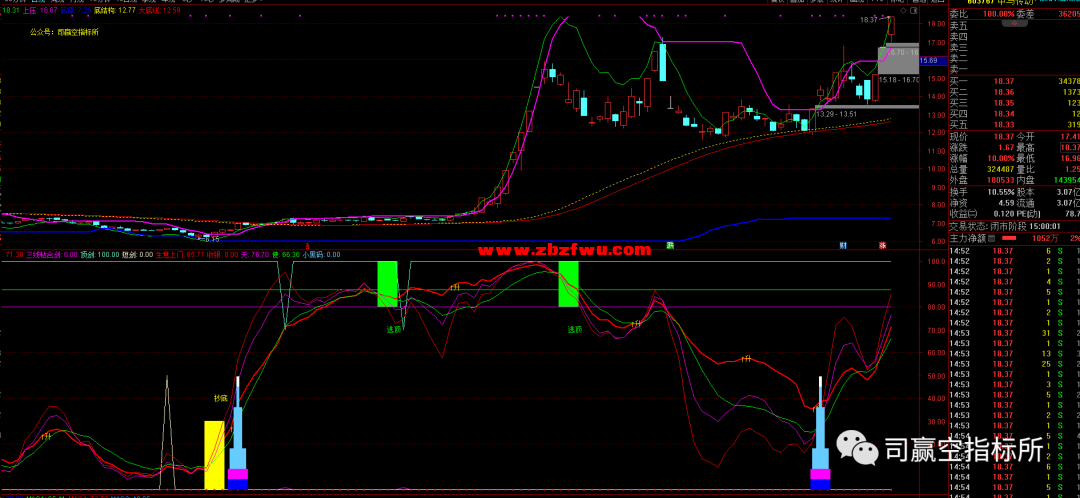Click the 15.18 - 16.70 gap zone label

click(900, 80)
